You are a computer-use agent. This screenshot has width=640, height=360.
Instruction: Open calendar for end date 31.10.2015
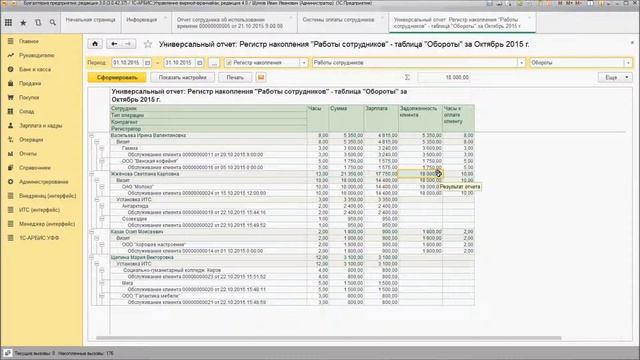click(x=200, y=63)
